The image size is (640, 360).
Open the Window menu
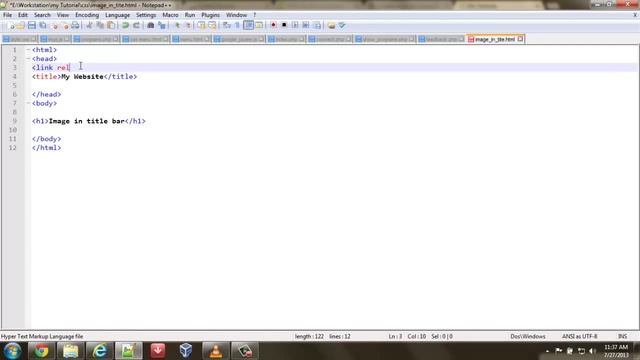[x=236, y=15]
